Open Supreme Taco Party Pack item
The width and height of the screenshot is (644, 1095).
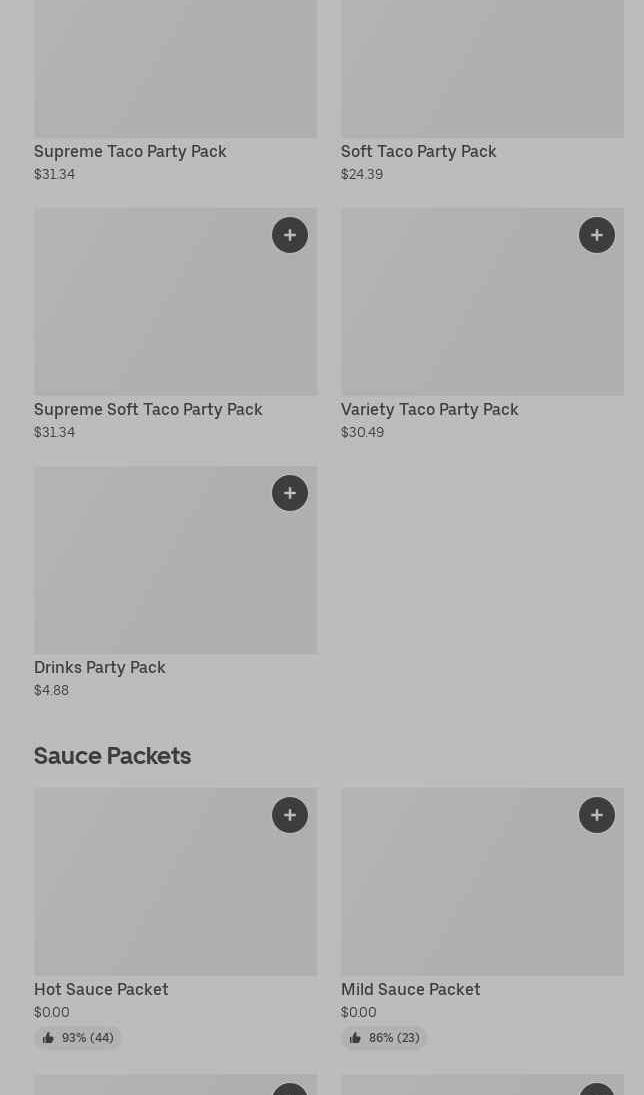(130, 151)
